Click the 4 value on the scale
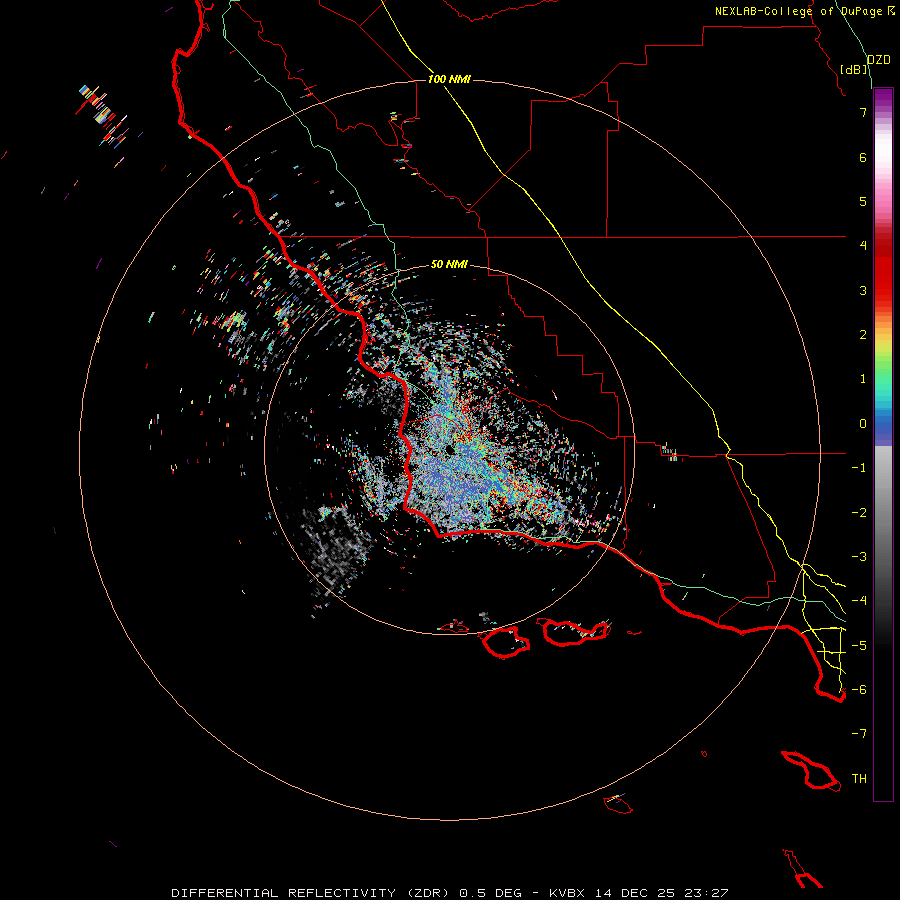 click(863, 246)
